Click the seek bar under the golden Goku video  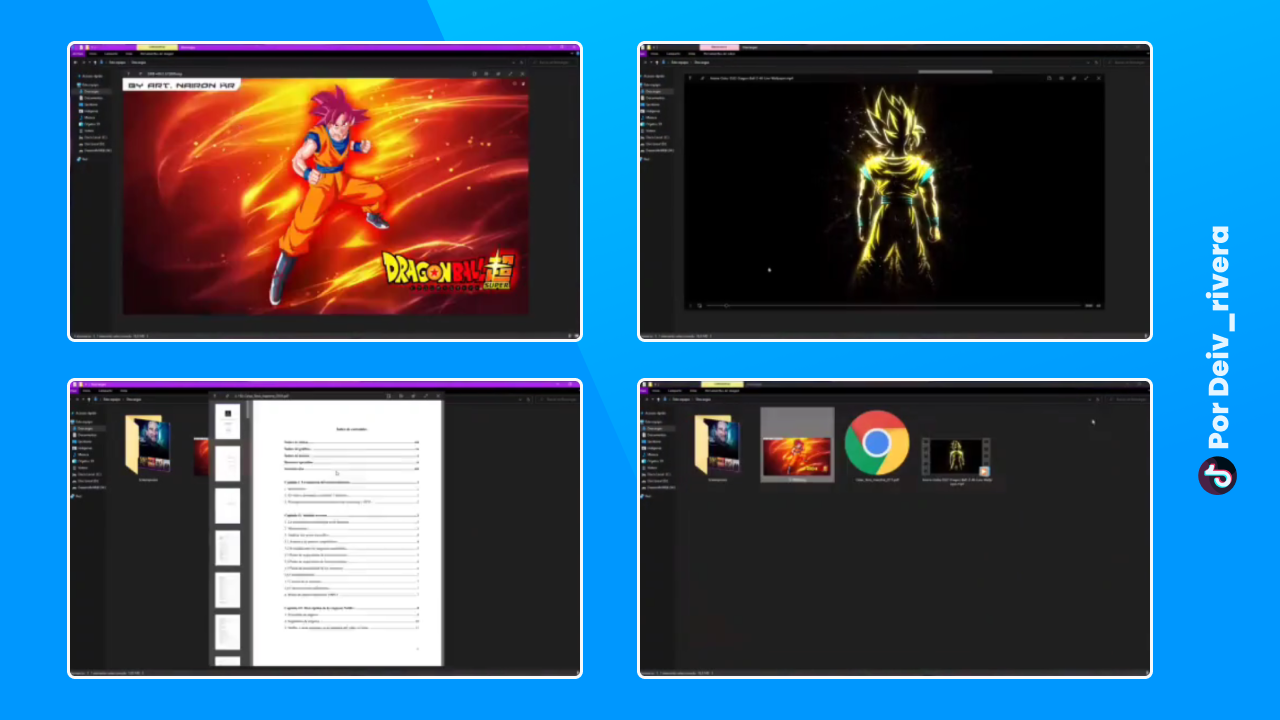click(x=891, y=305)
